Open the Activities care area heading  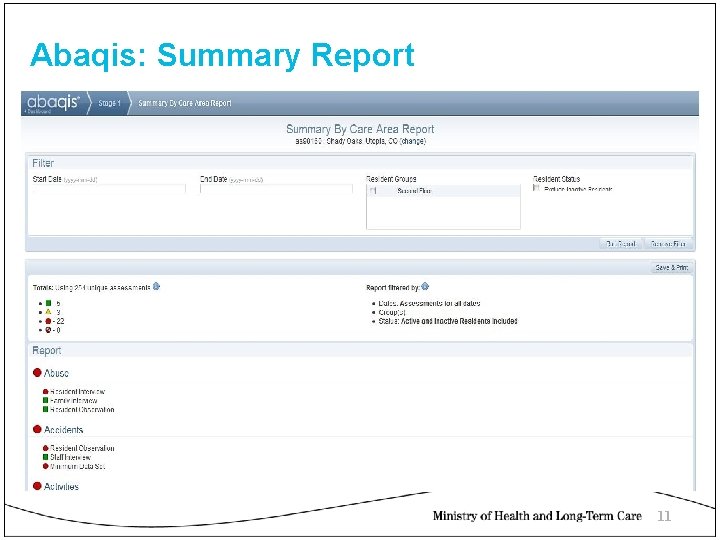[62, 487]
